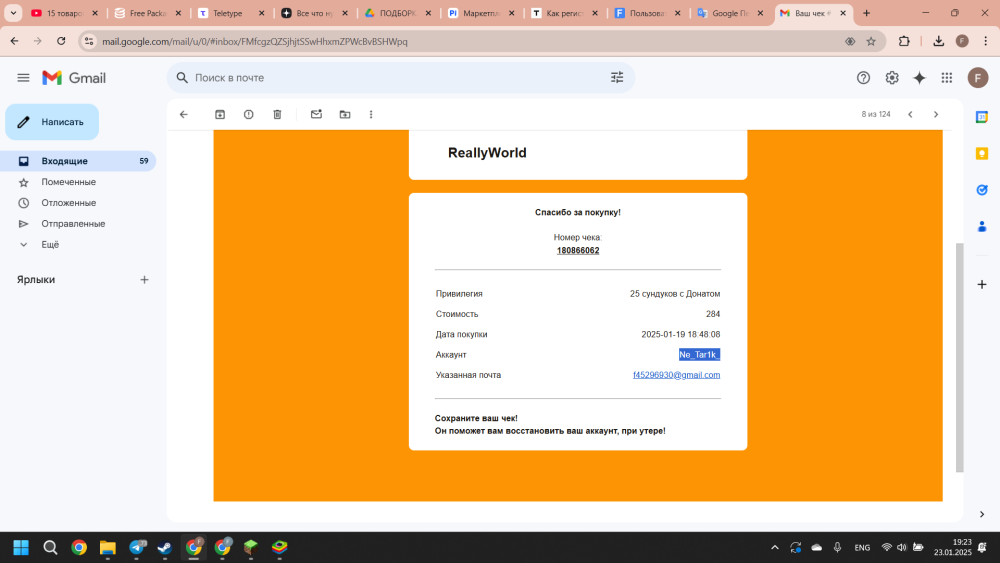Click the email vertical scrollbar

point(959,357)
